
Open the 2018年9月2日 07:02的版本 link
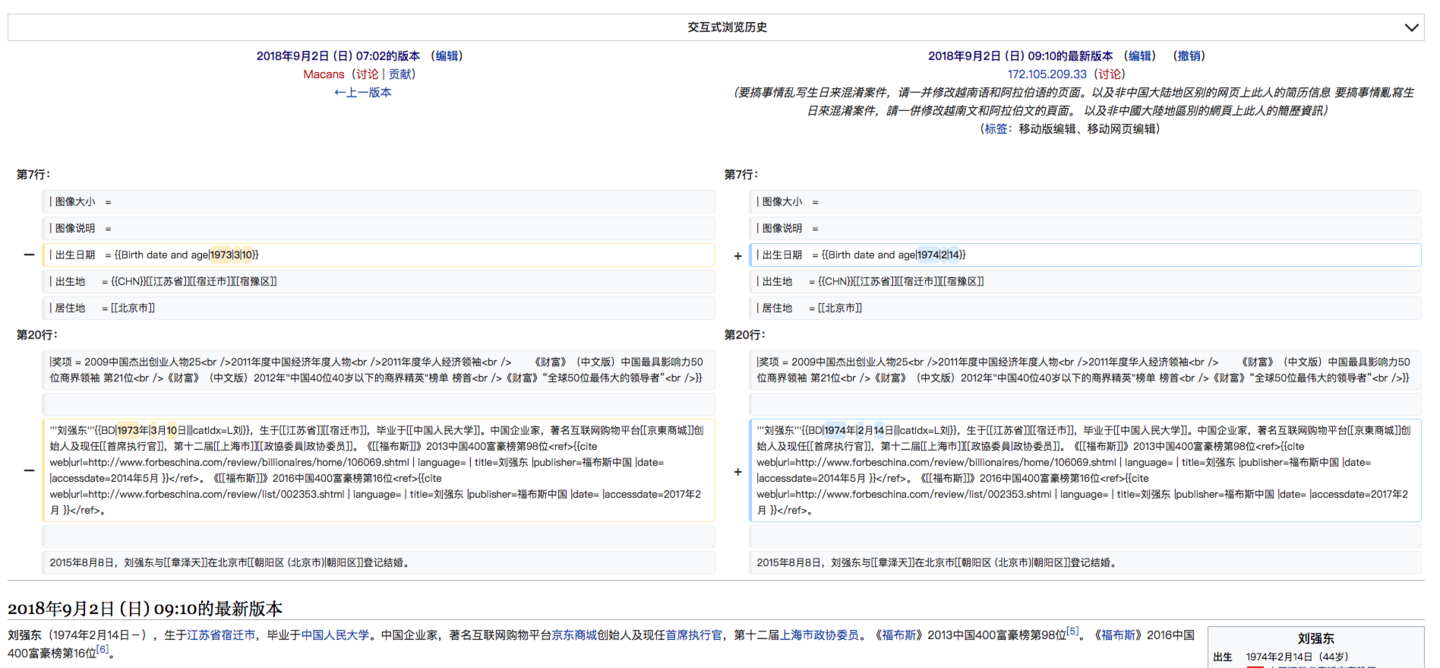[x=338, y=56]
